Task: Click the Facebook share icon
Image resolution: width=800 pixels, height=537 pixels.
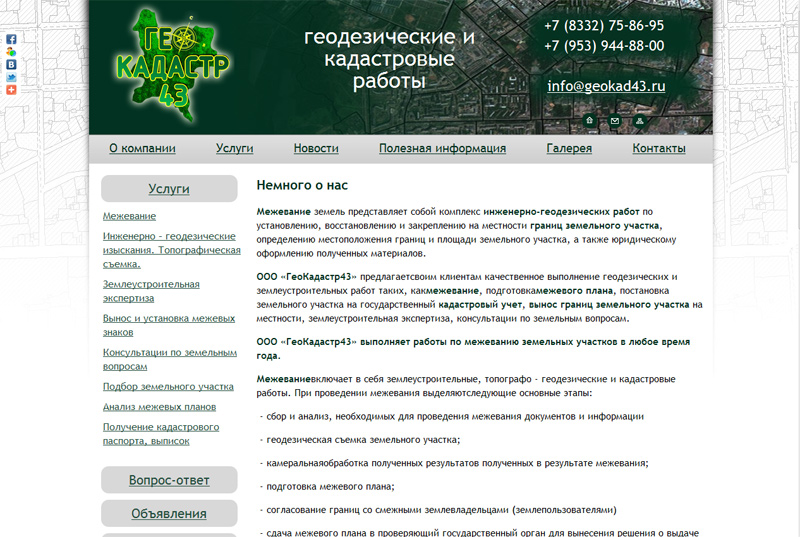Action: click(11, 39)
